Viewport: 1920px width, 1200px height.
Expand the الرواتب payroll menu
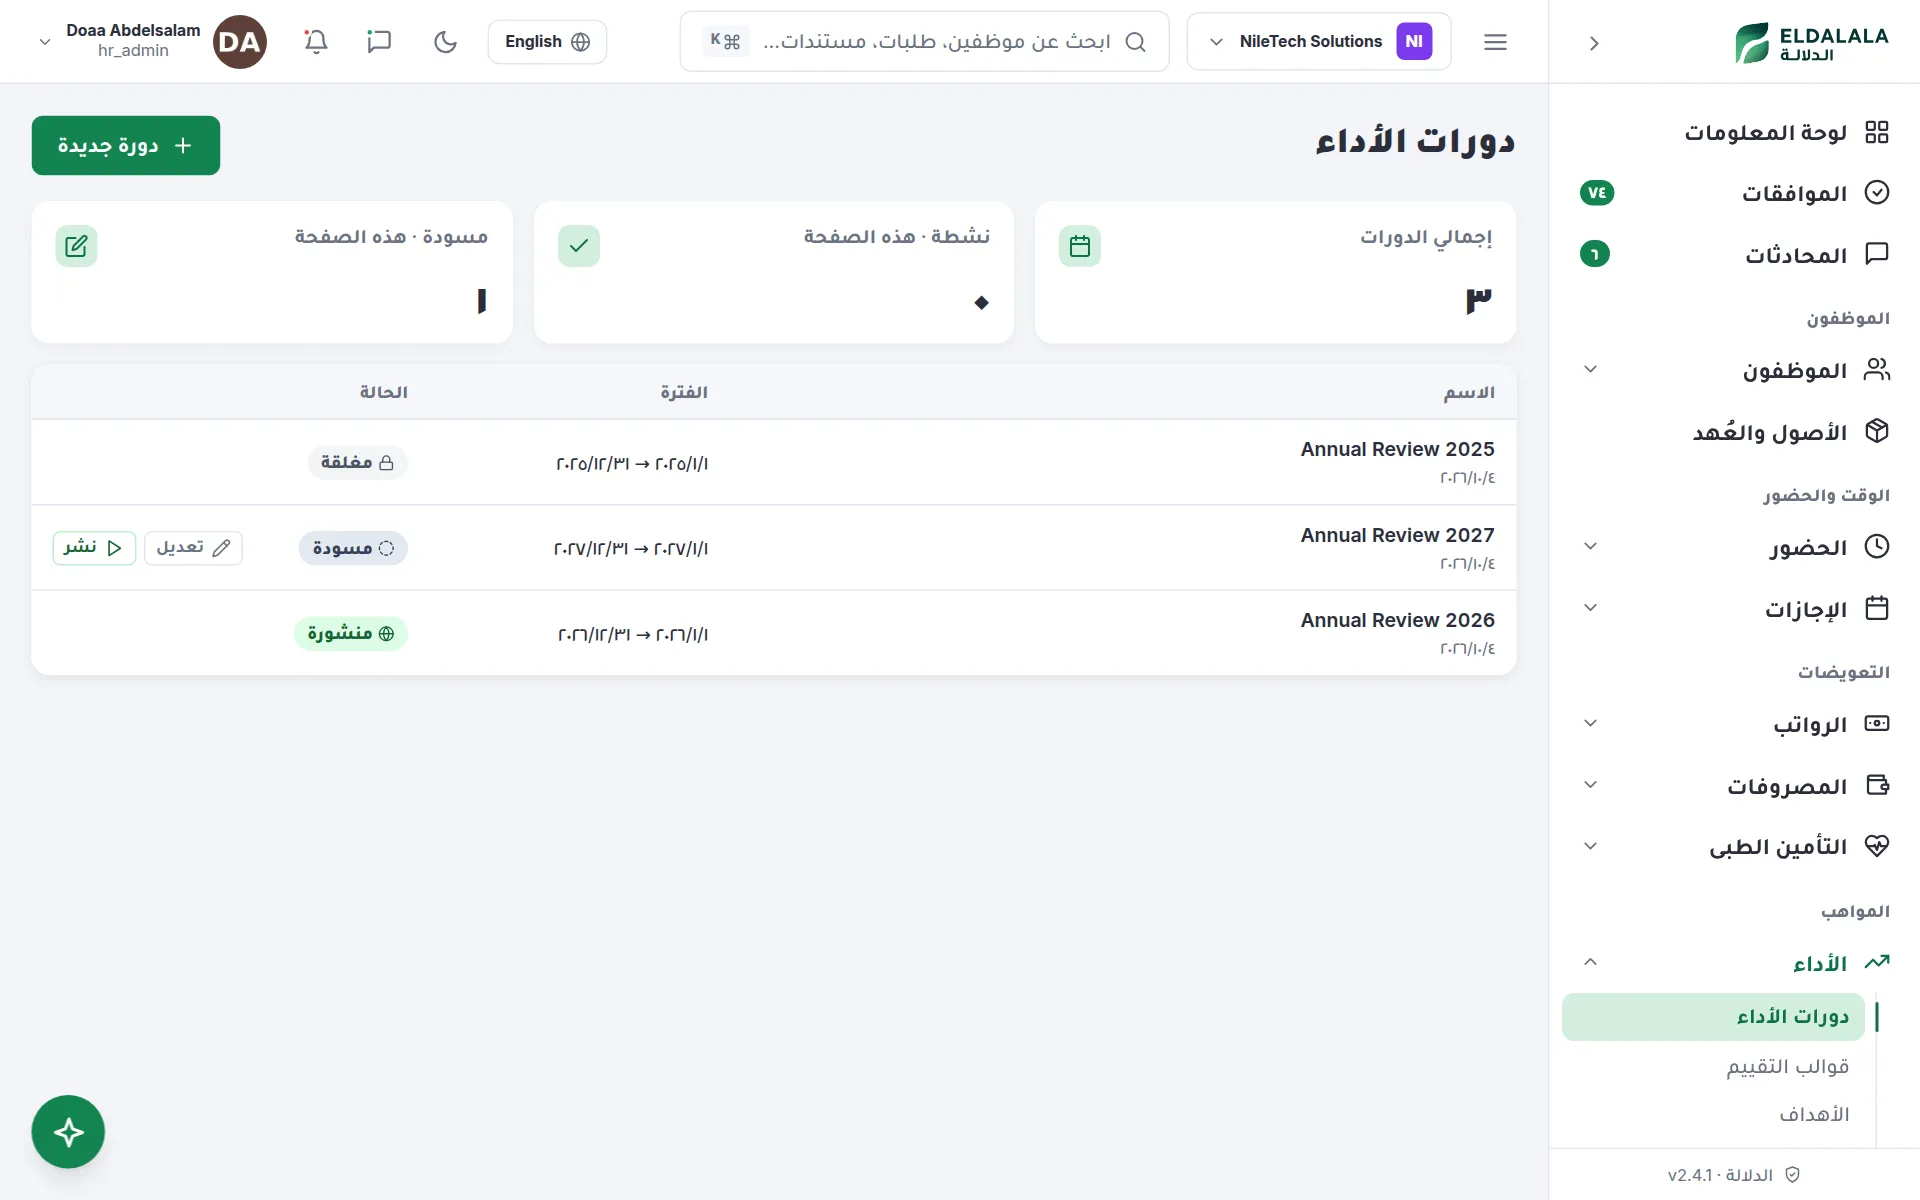tap(1734, 724)
